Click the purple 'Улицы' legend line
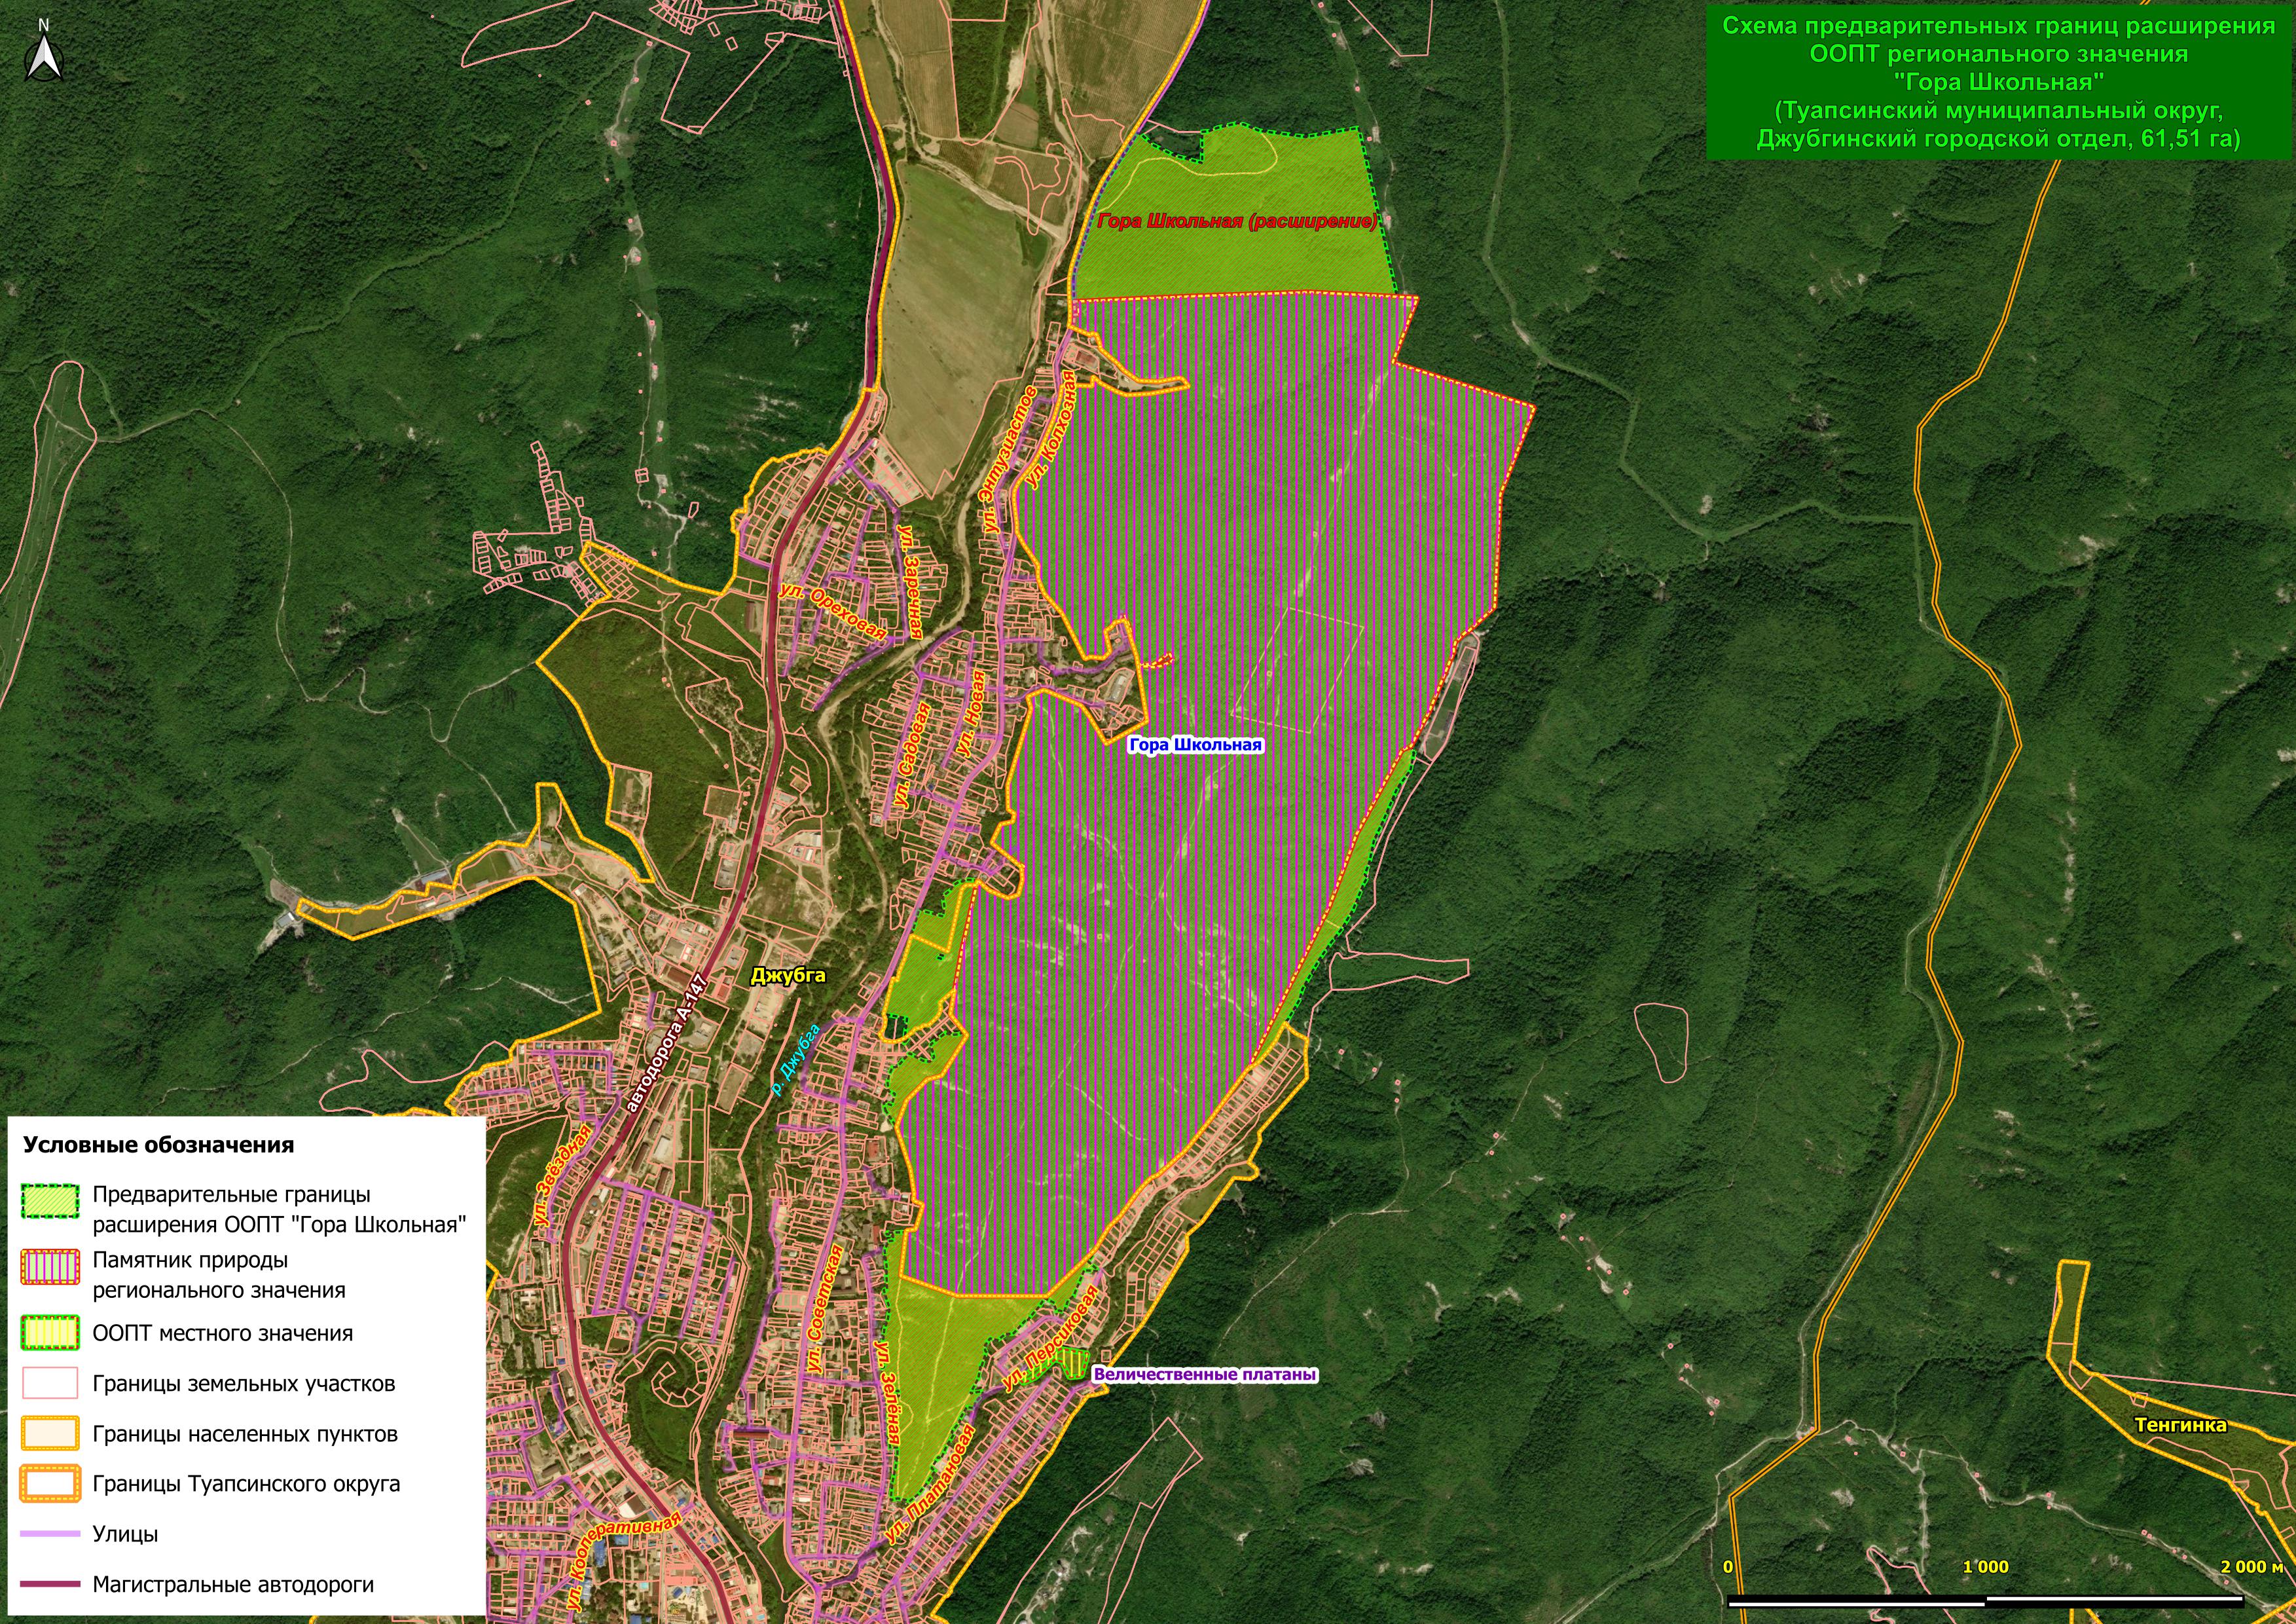Image resolution: width=2296 pixels, height=1624 pixels. click(x=50, y=1533)
